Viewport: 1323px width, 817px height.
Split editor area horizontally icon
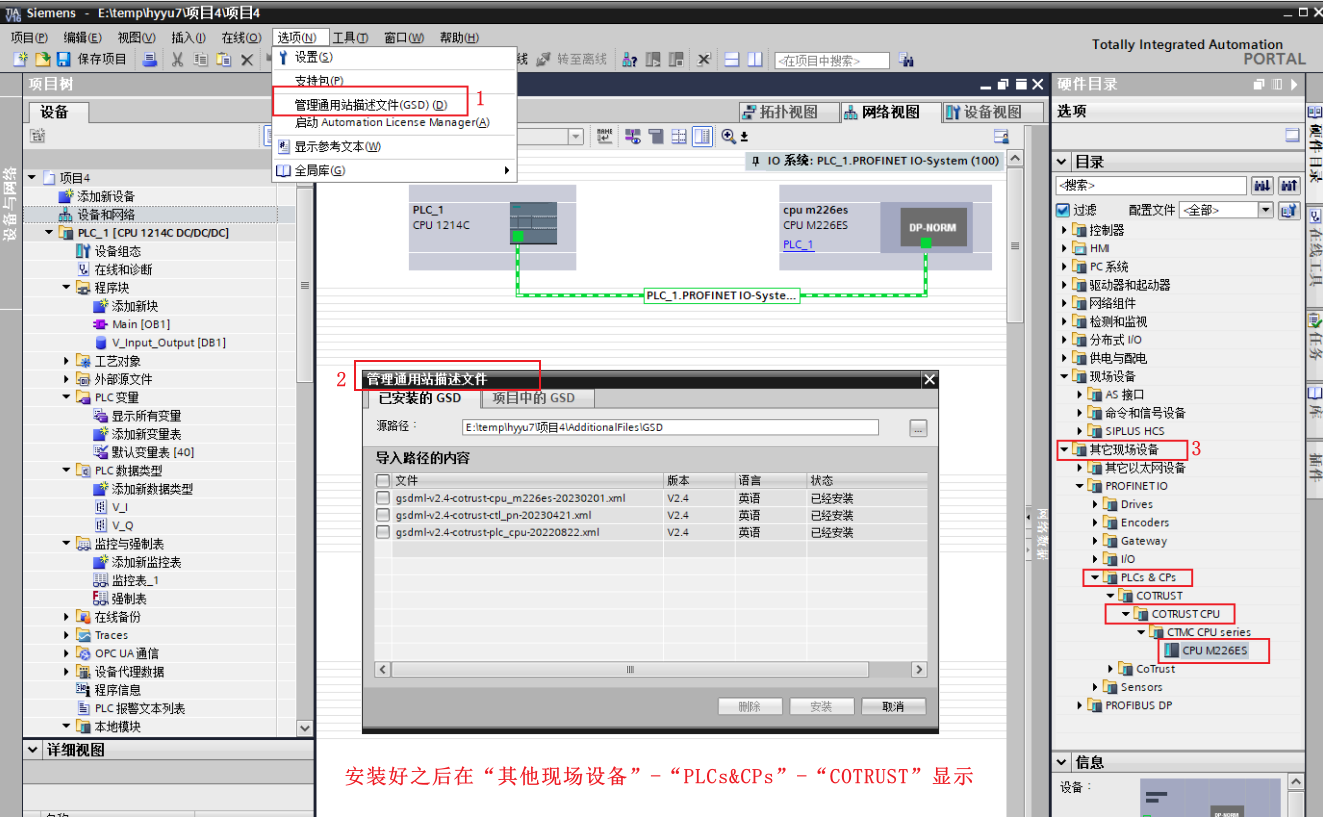click(732, 59)
